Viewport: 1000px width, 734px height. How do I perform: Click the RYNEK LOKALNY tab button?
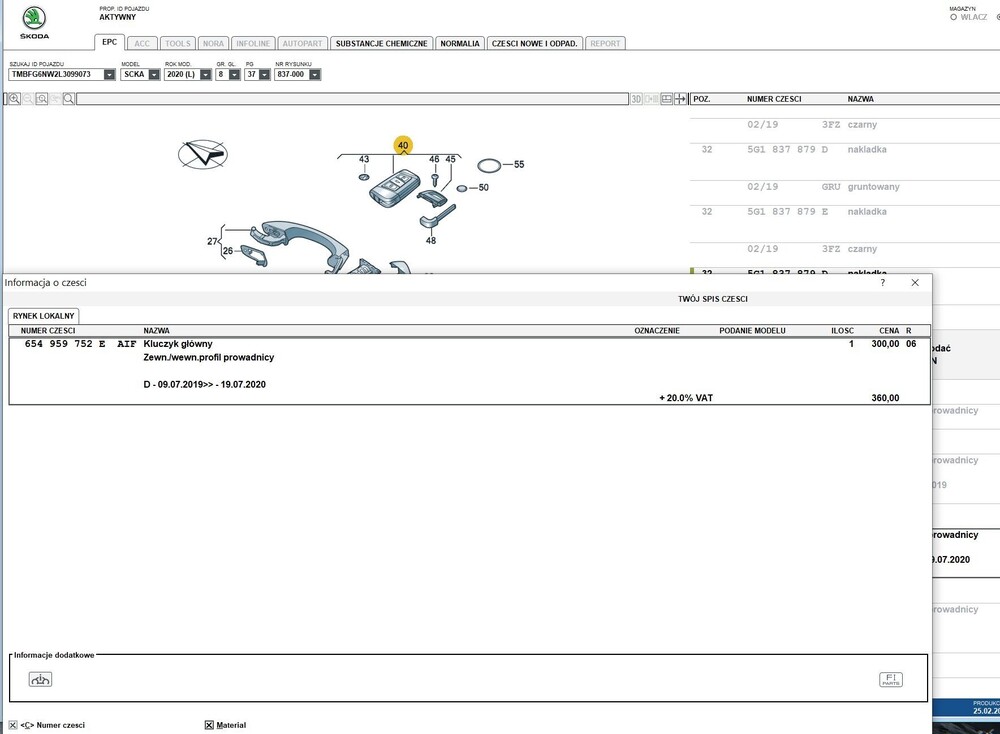coord(44,315)
